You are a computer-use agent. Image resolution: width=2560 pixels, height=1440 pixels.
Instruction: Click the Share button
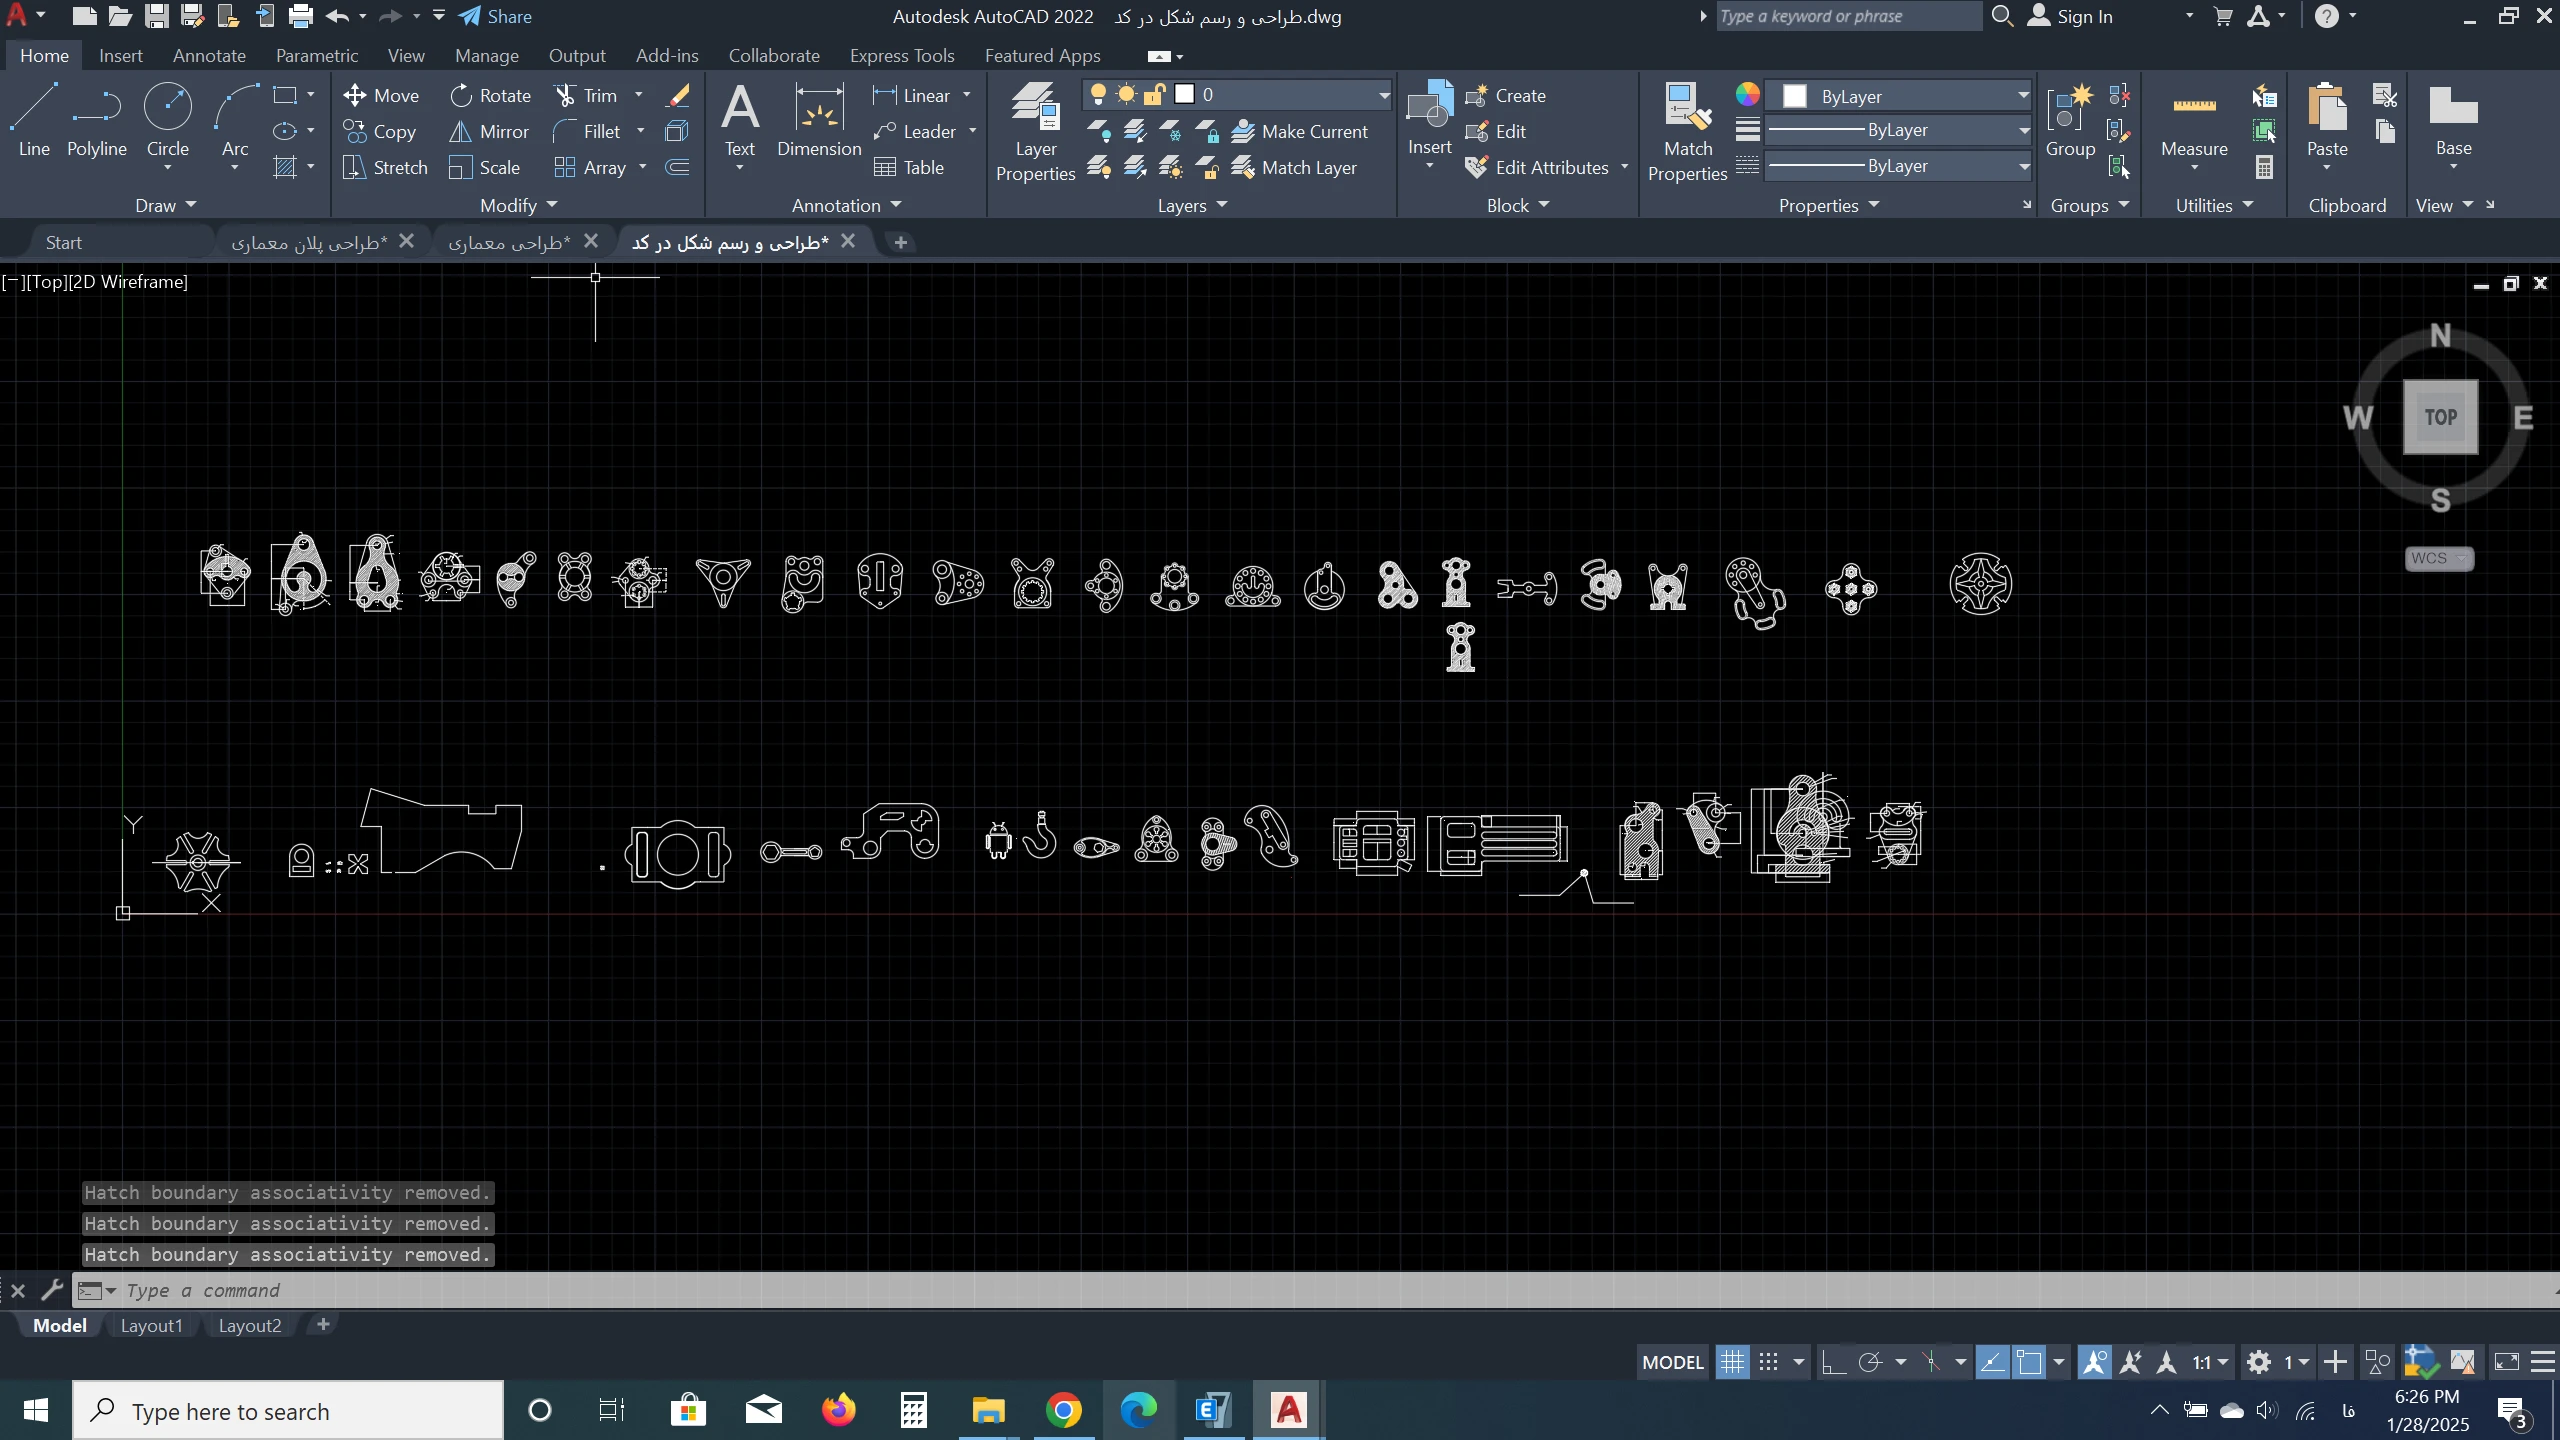pos(496,16)
